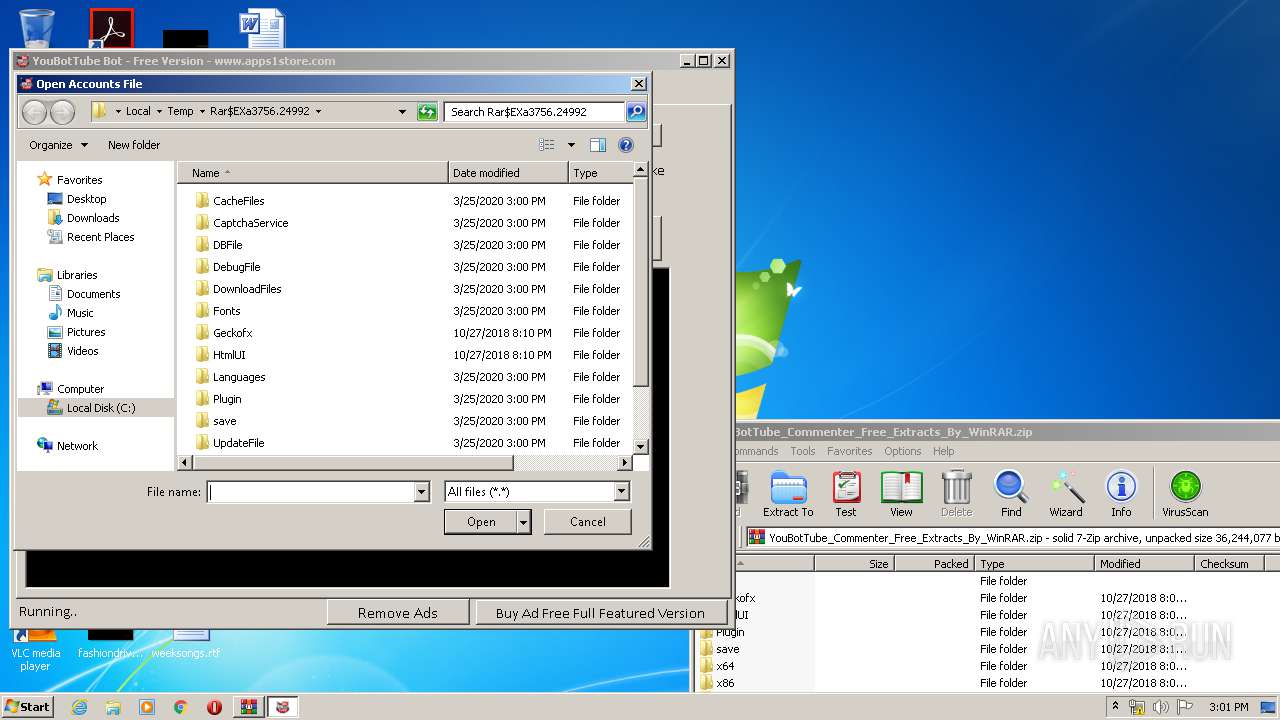1280x720 pixels.
Task: Show hidden tray icons arrow
Action: [1115, 707]
